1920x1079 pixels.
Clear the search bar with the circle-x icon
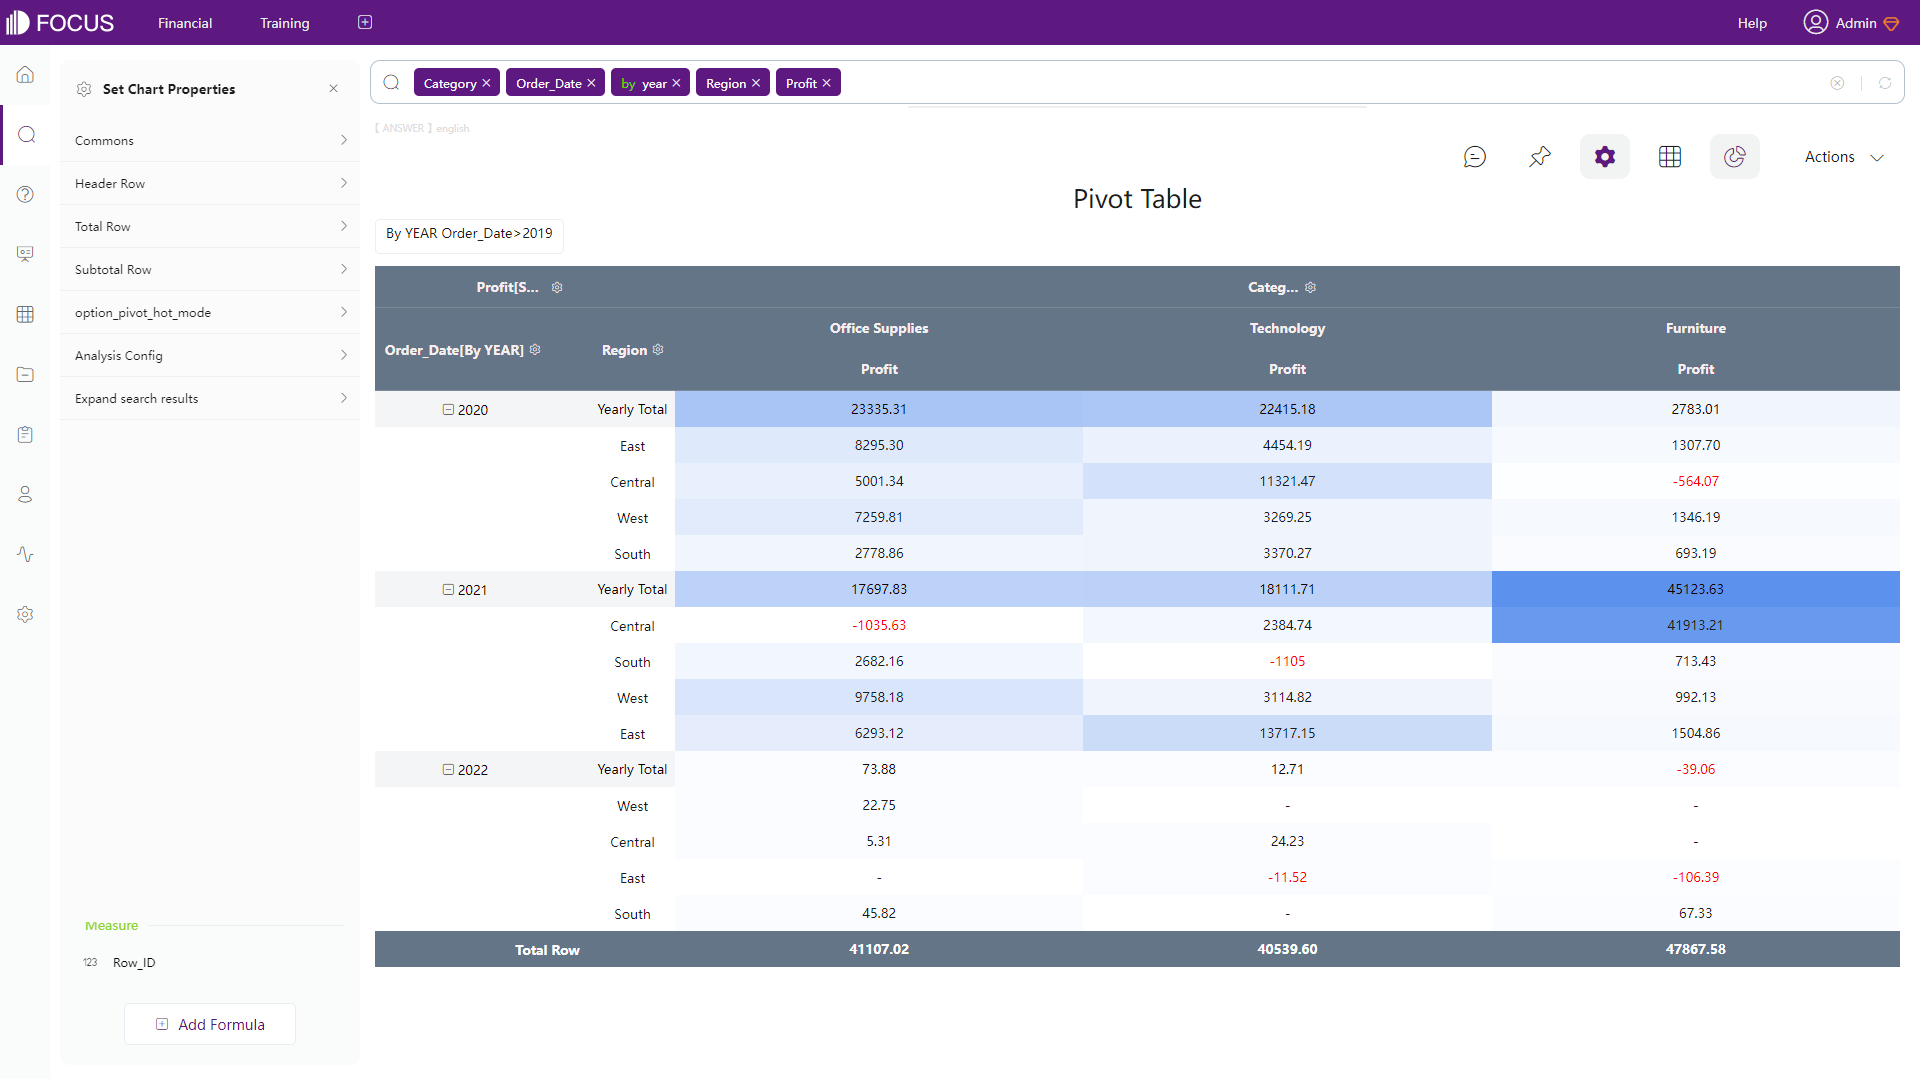(x=1837, y=83)
